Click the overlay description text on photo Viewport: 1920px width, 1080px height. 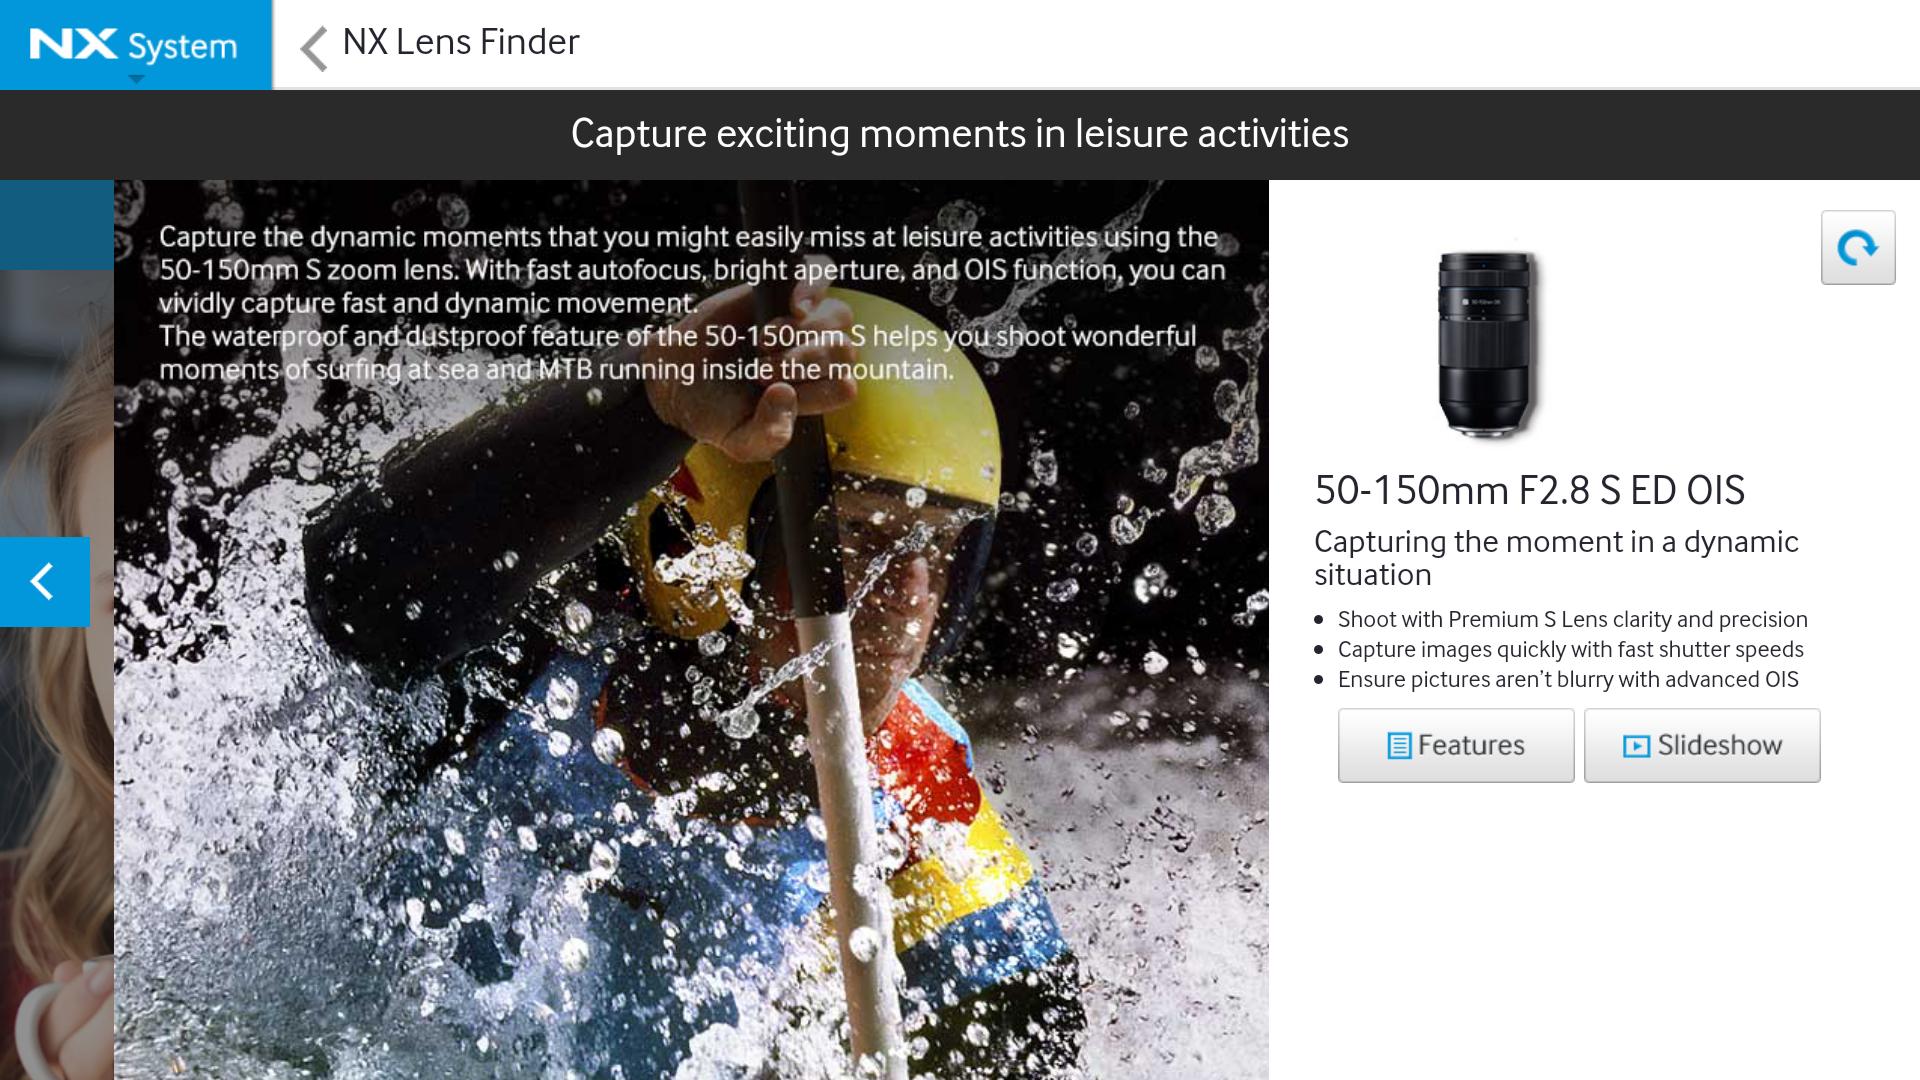click(x=692, y=303)
